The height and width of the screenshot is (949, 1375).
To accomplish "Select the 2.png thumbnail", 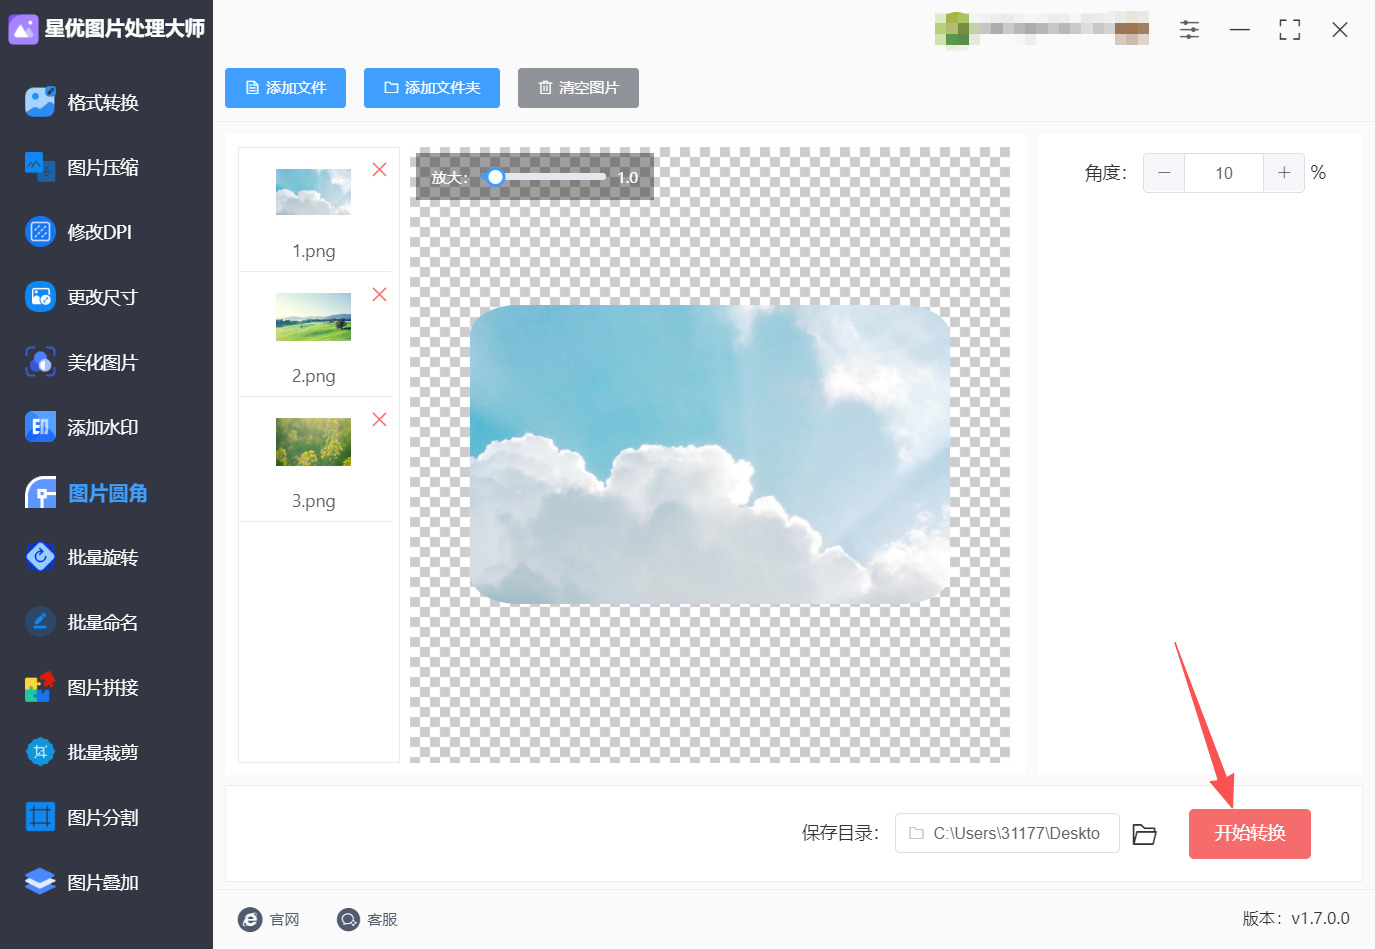I will tap(313, 317).
